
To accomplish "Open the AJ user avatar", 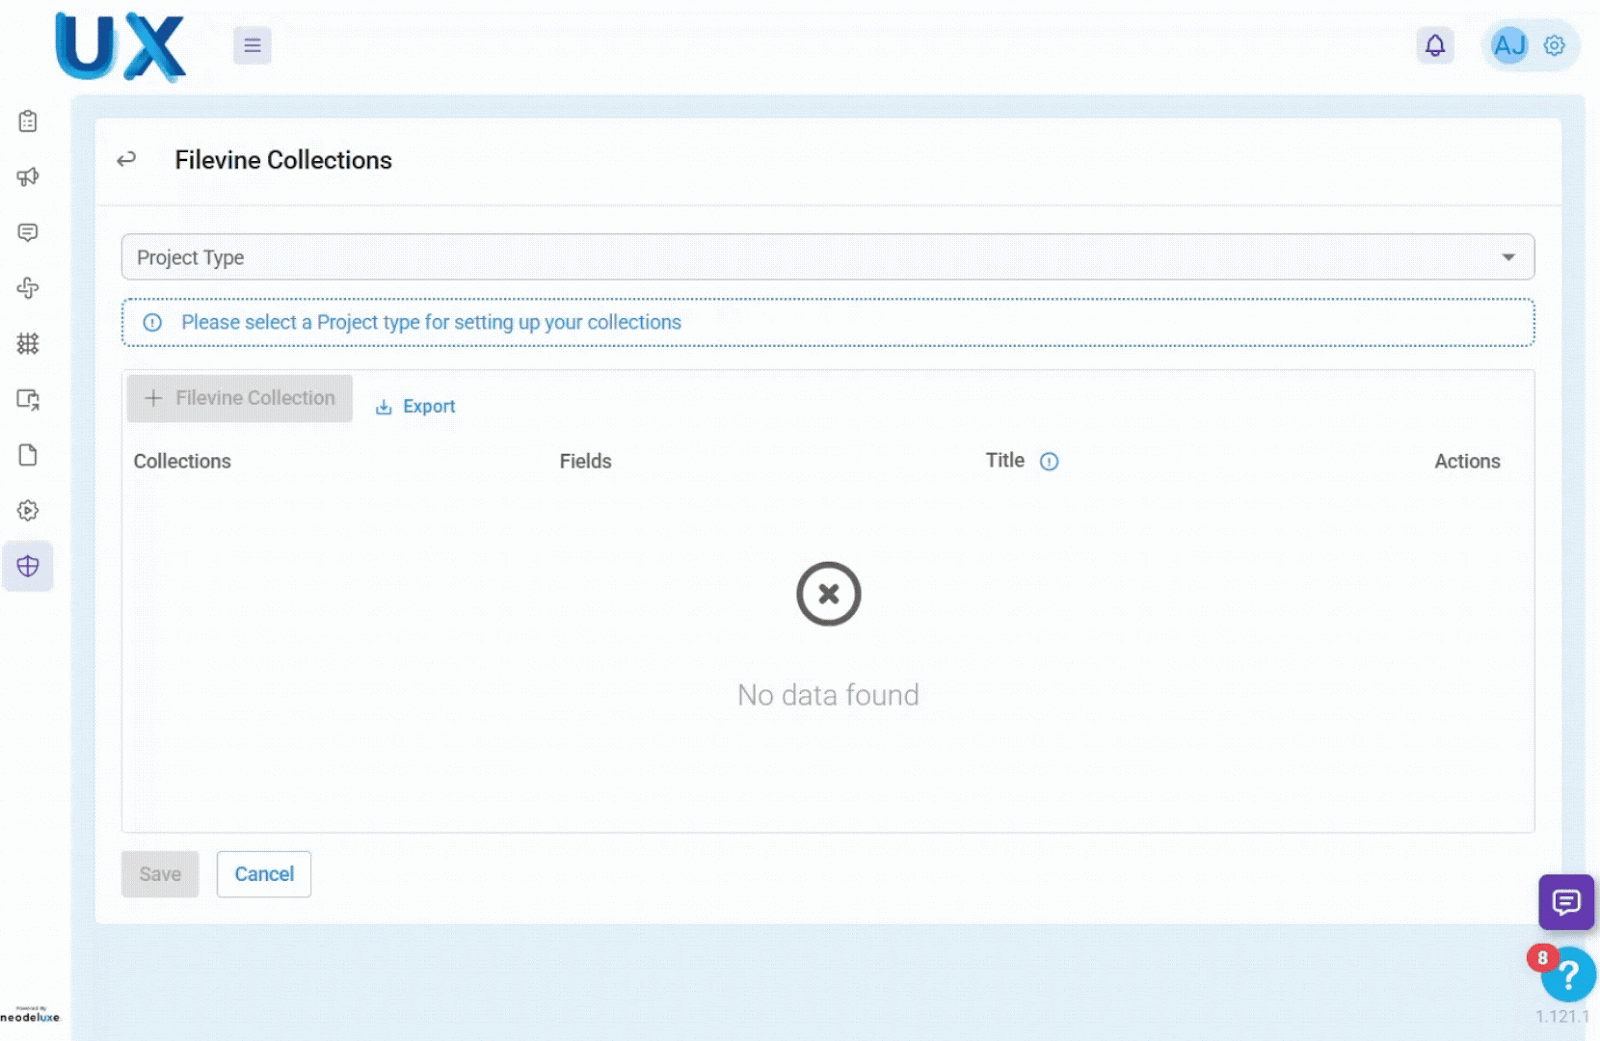I will point(1509,45).
